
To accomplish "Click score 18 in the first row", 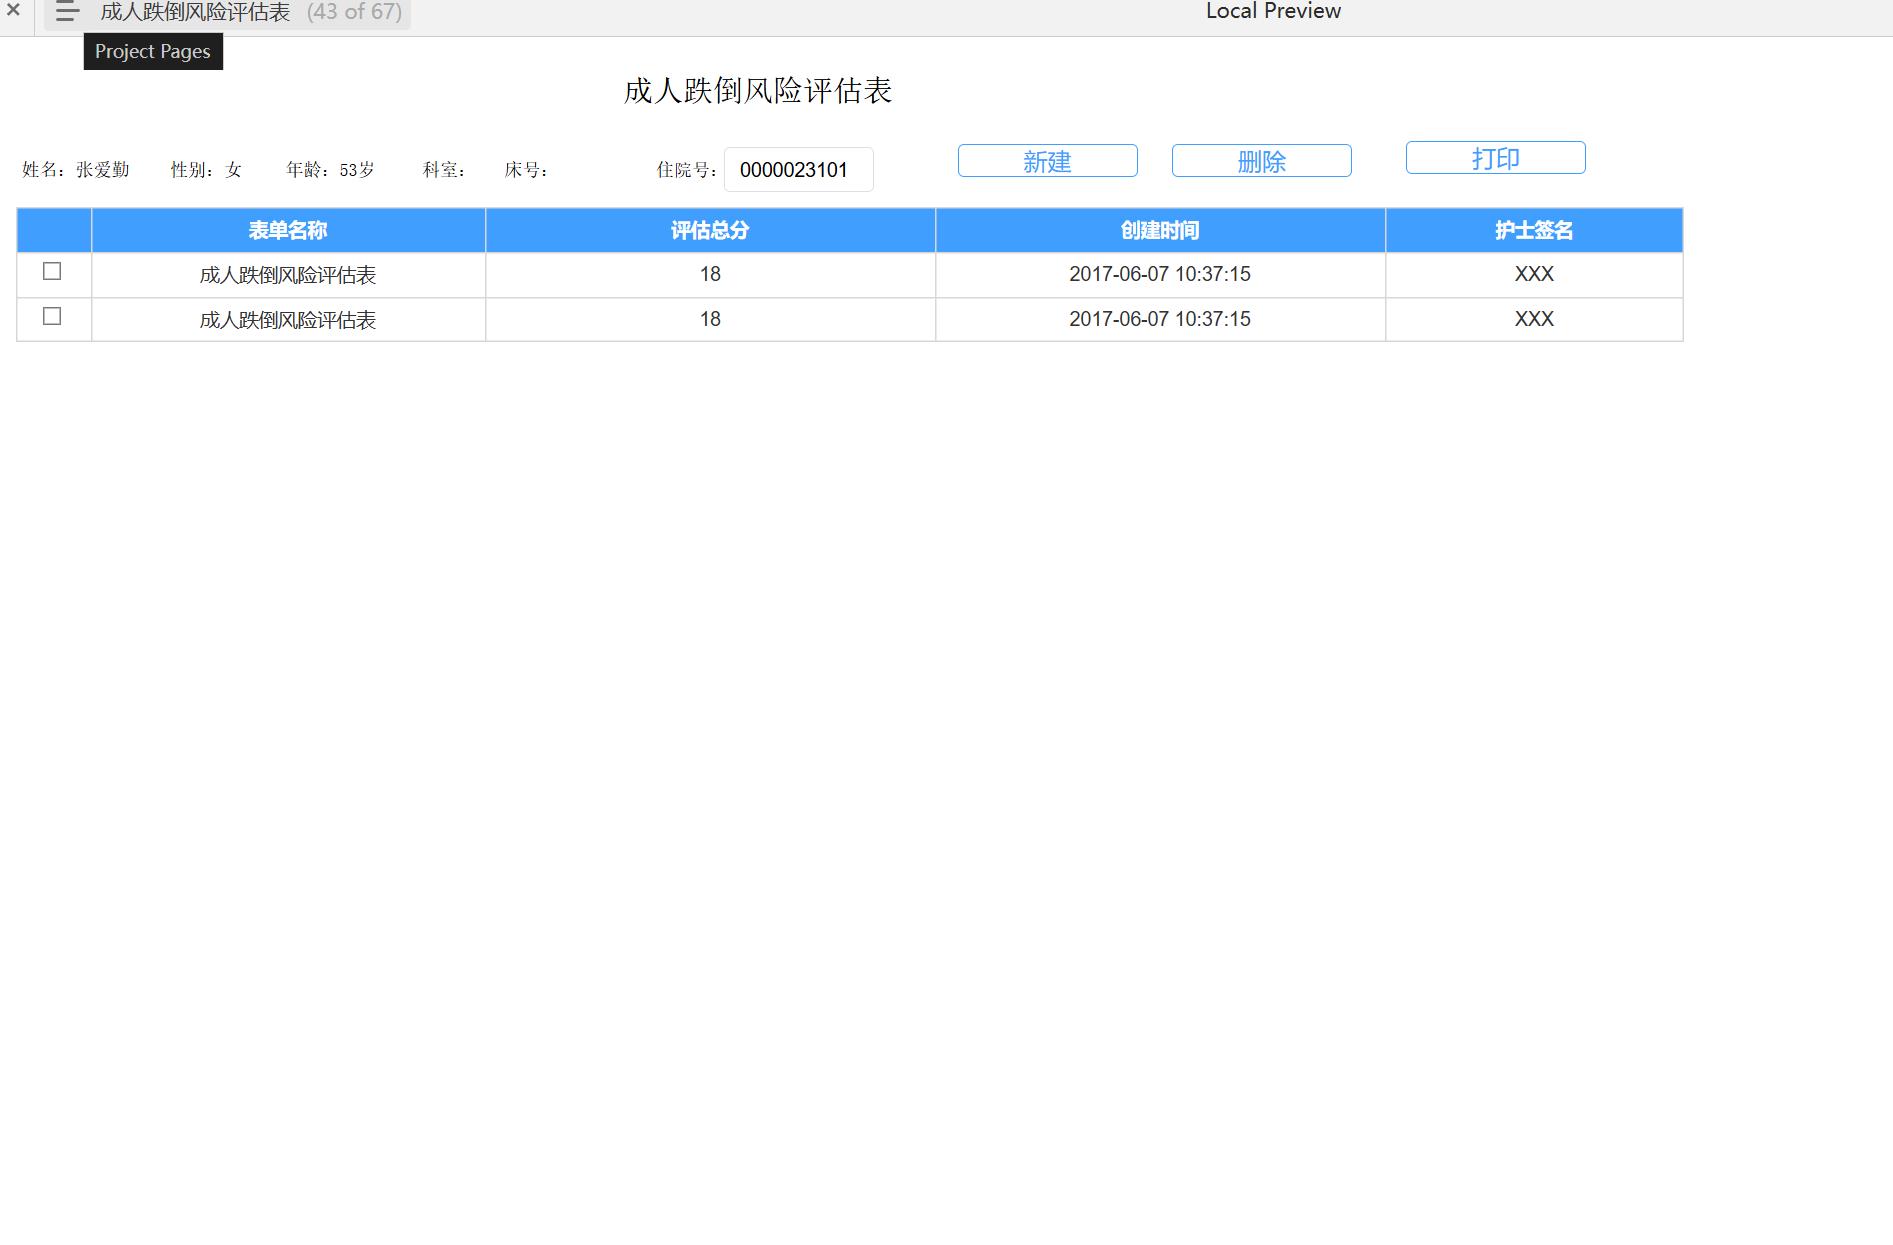I will coord(710,274).
